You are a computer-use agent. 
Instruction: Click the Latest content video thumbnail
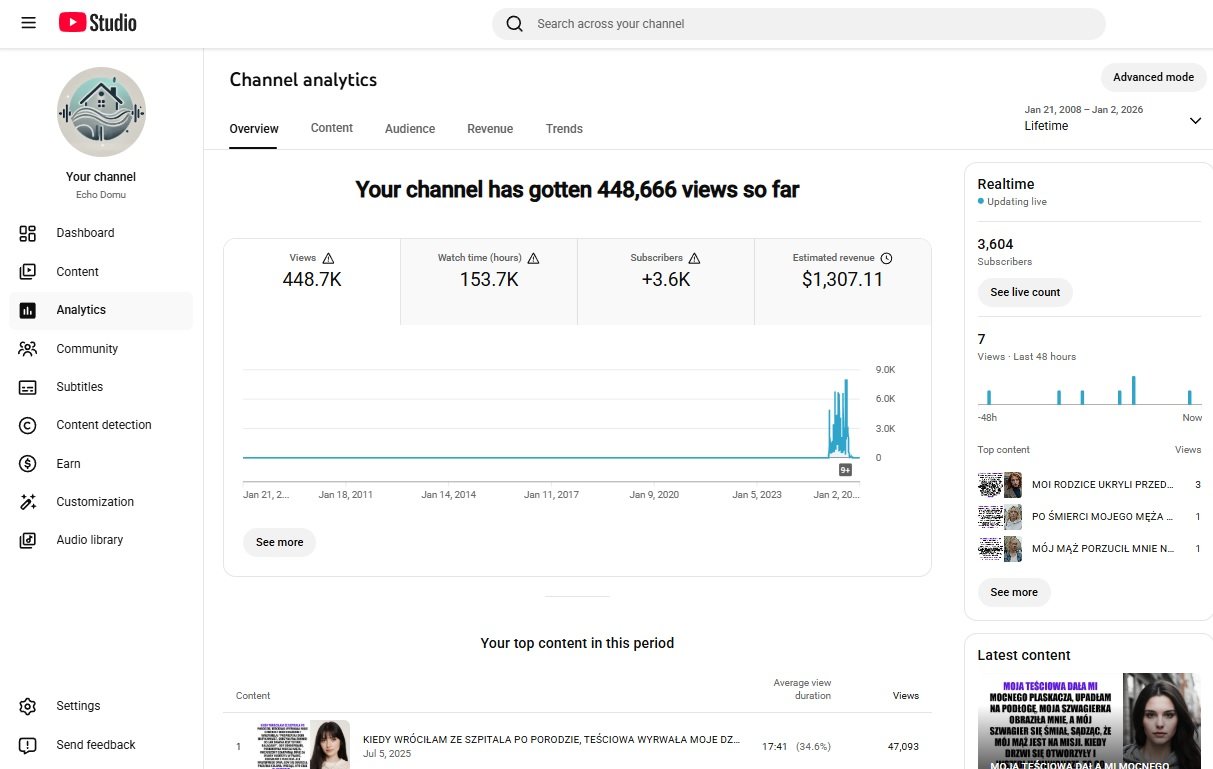tap(1089, 721)
